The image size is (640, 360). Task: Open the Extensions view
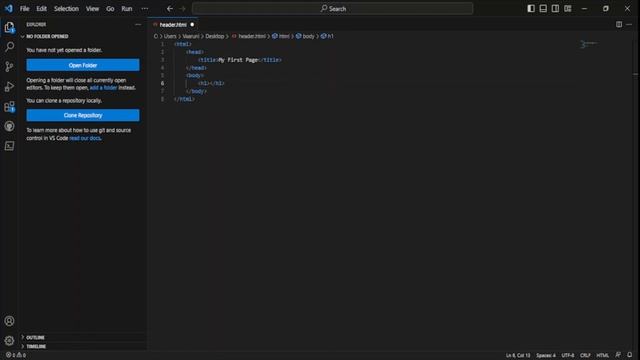tap(9, 107)
